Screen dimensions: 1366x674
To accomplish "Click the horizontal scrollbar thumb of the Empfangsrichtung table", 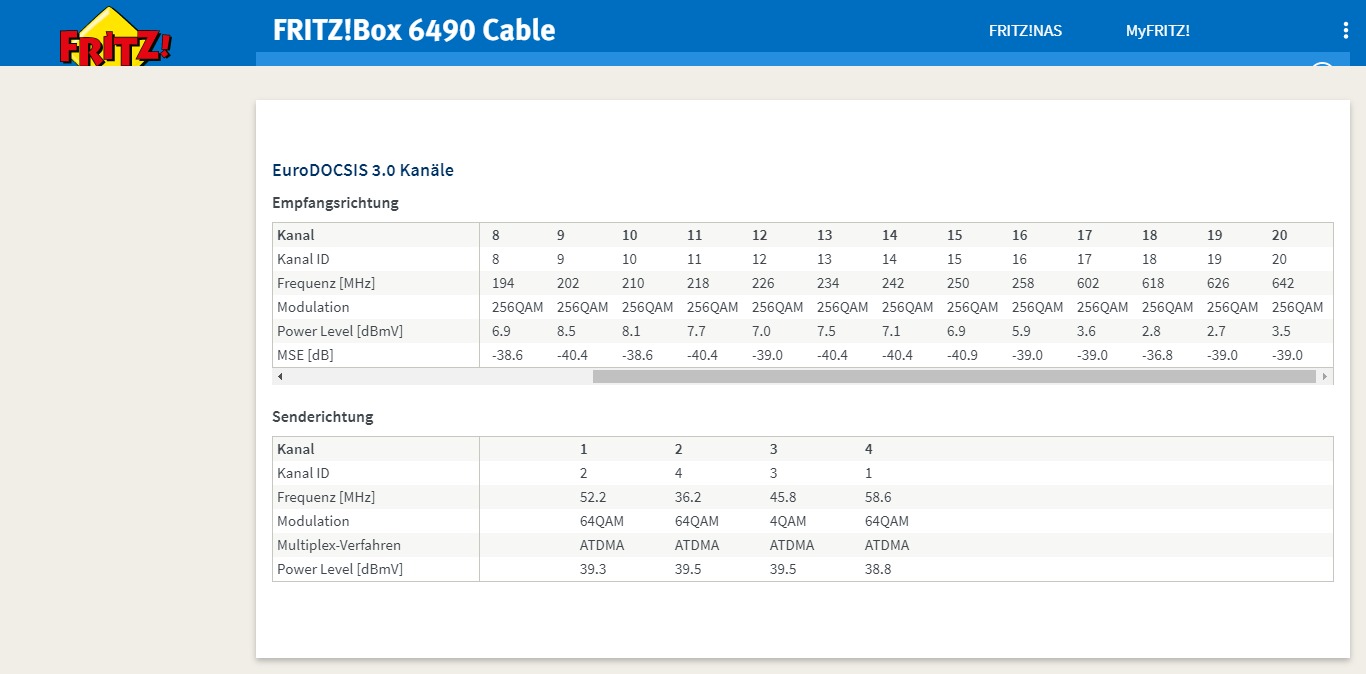I will point(954,377).
